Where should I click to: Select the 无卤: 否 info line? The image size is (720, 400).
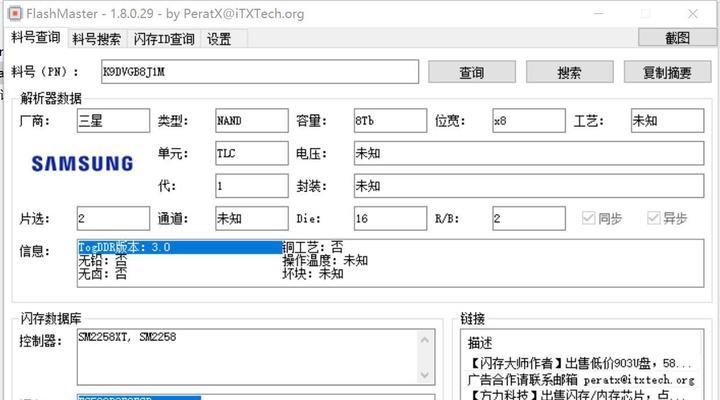pyautogui.click(x=102, y=274)
